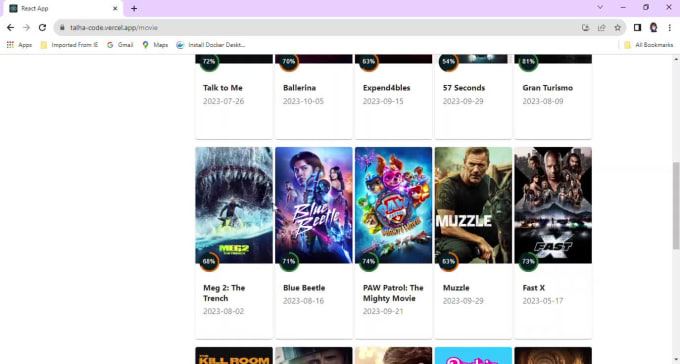Open the share page icon
Image resolution: width=680 pixels, height=364 pixels.
coord(602,28)
